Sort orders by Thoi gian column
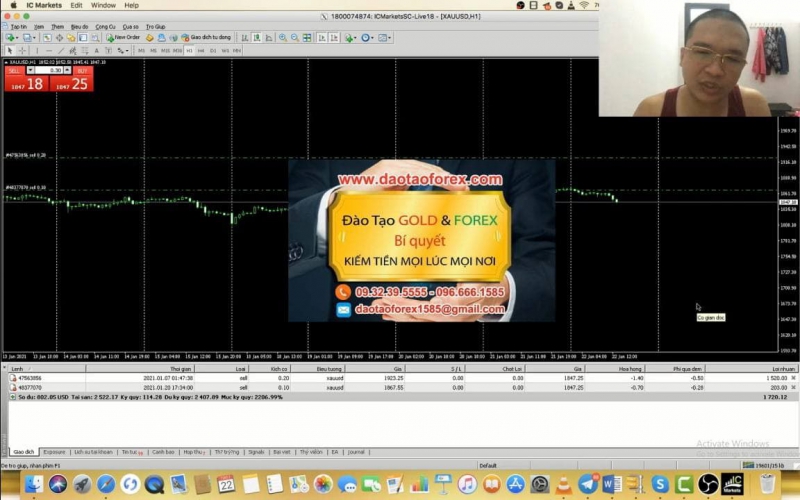 point(140,368)
